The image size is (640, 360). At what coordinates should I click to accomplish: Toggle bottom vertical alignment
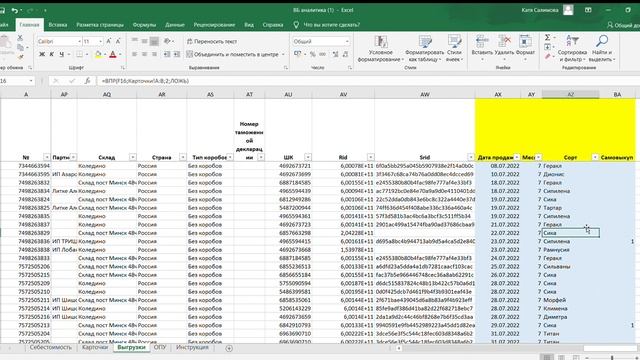click(x=154, y=41)
